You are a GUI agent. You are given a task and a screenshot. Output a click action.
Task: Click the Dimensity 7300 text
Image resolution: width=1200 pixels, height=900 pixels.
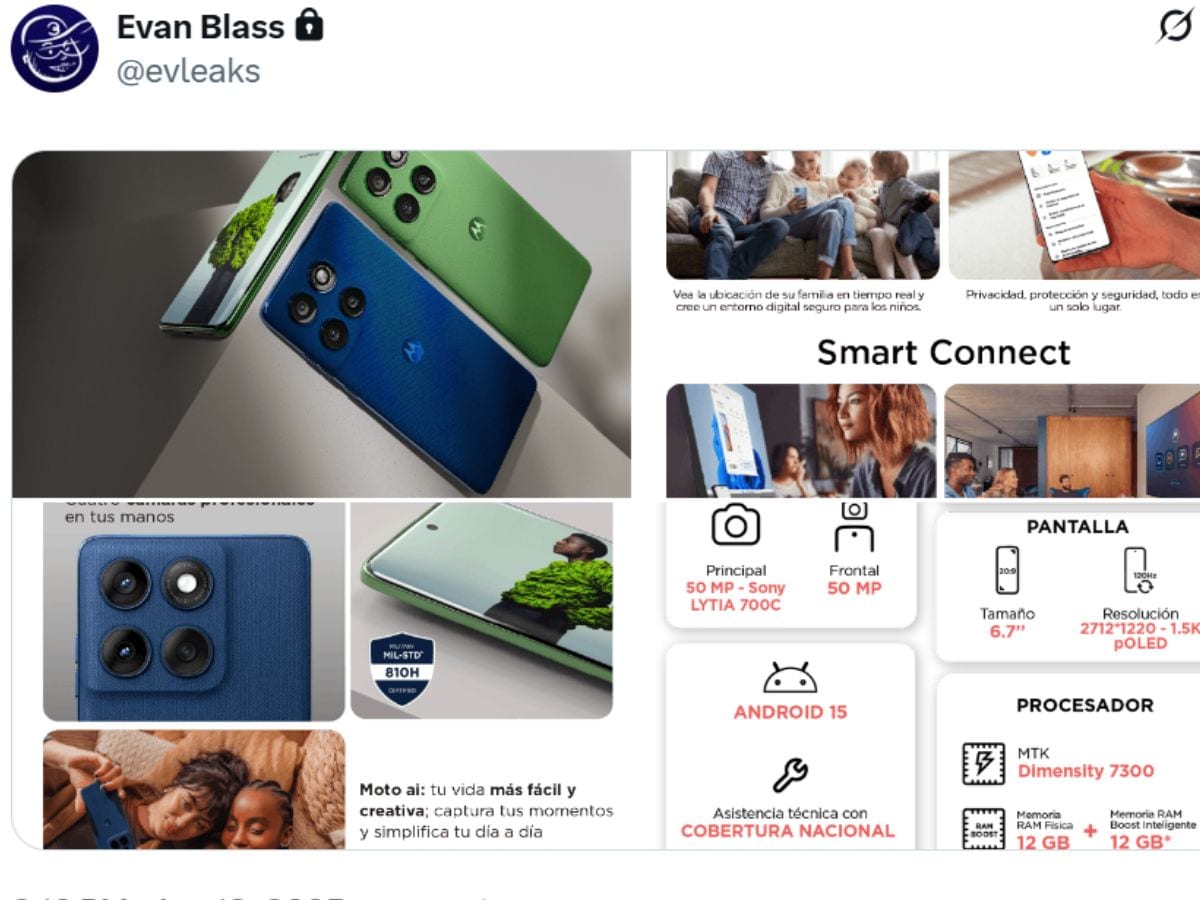[1086, 771]
